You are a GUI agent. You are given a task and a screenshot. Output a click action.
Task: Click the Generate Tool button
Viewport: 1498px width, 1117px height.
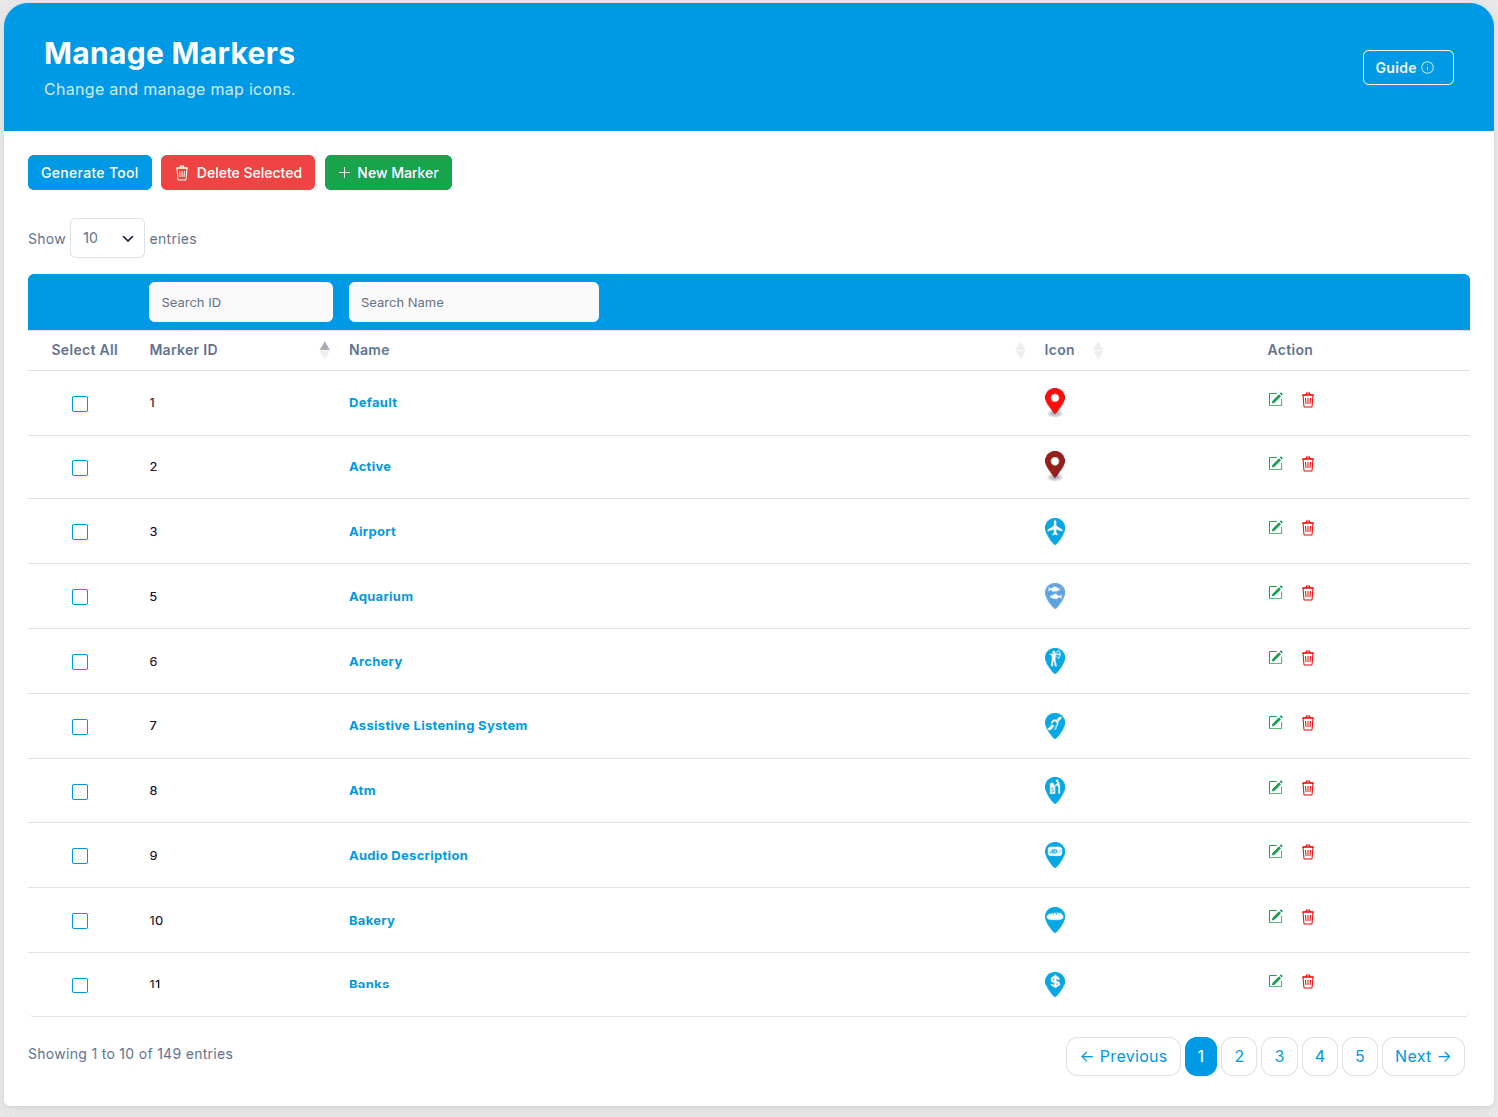90,173
